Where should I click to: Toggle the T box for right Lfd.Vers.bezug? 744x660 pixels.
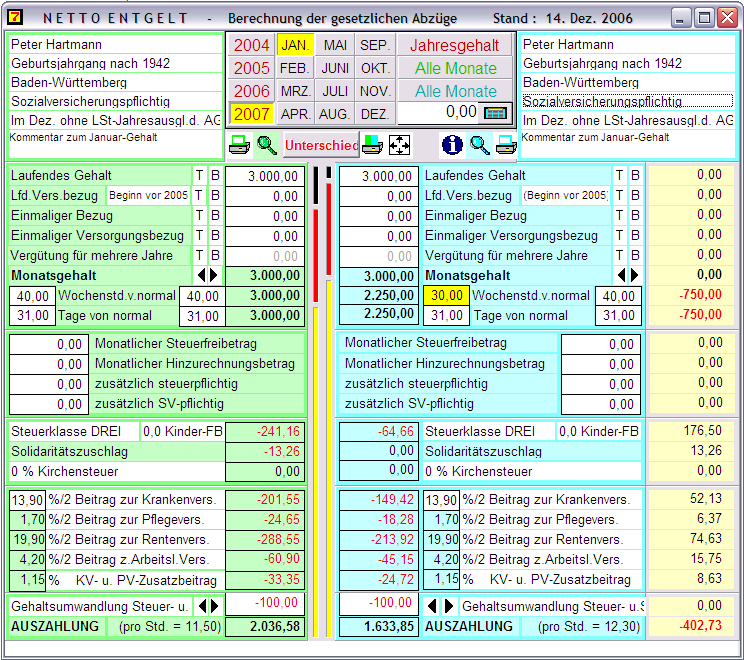pyautogui.click(x=620, y=196)
